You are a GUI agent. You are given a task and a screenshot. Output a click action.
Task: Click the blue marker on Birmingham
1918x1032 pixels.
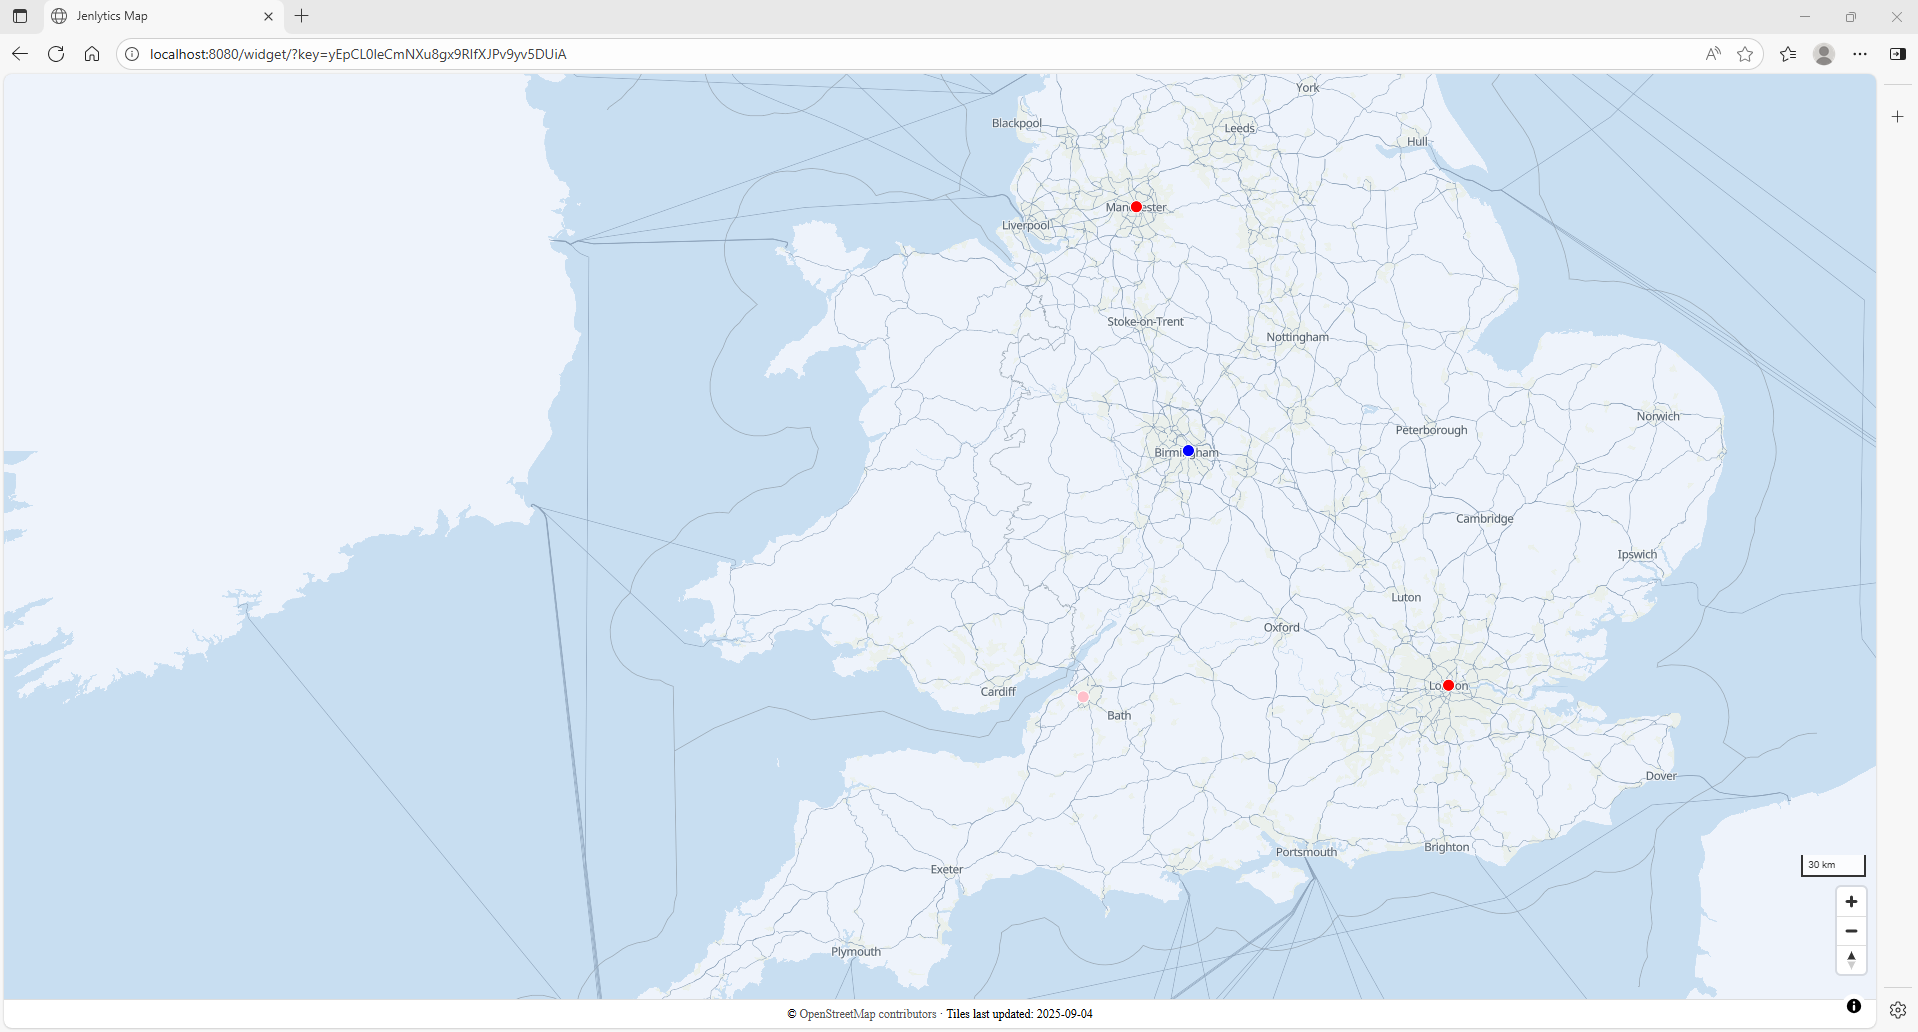[1188, 451]
